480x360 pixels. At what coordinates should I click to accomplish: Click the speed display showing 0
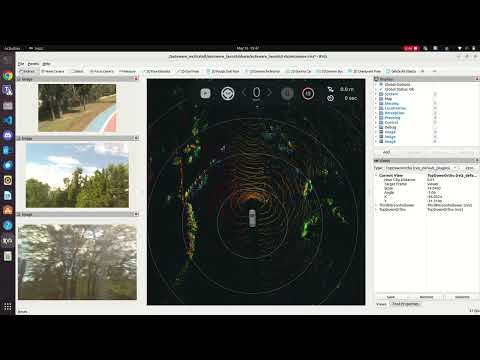[256, 93]
